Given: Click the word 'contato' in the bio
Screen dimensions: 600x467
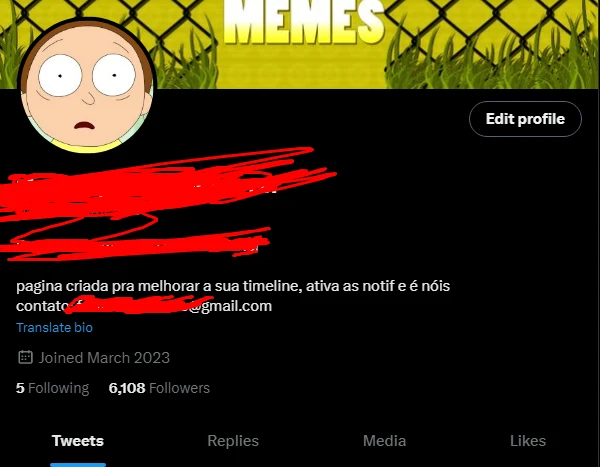Looking at the screenshot, I should pyautogui.click(x=41, y=306).
